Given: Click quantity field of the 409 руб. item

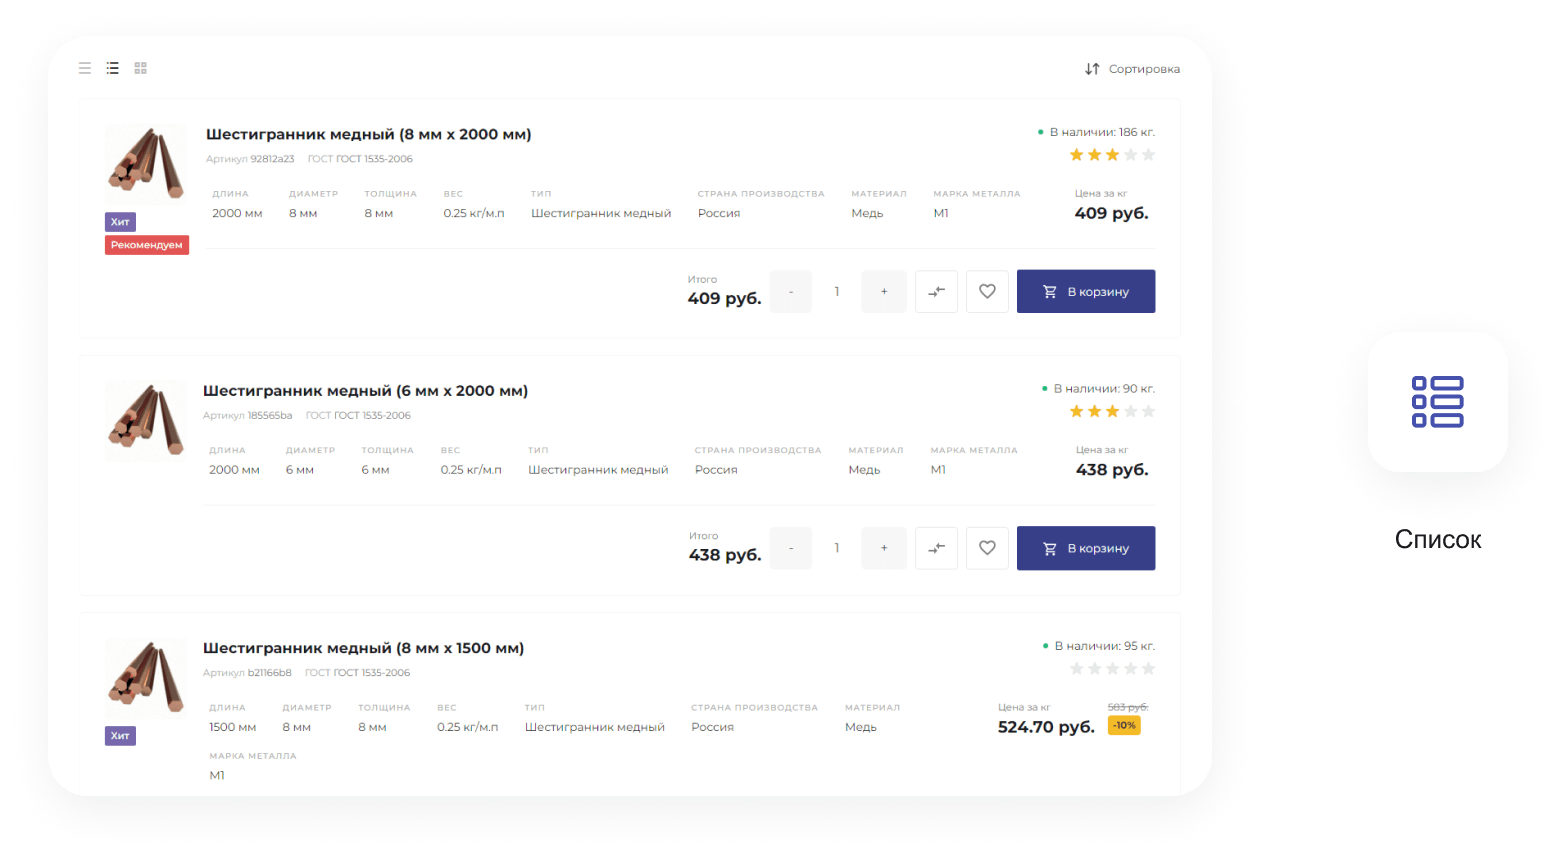Looking at the screenshot, I should 837,292.
